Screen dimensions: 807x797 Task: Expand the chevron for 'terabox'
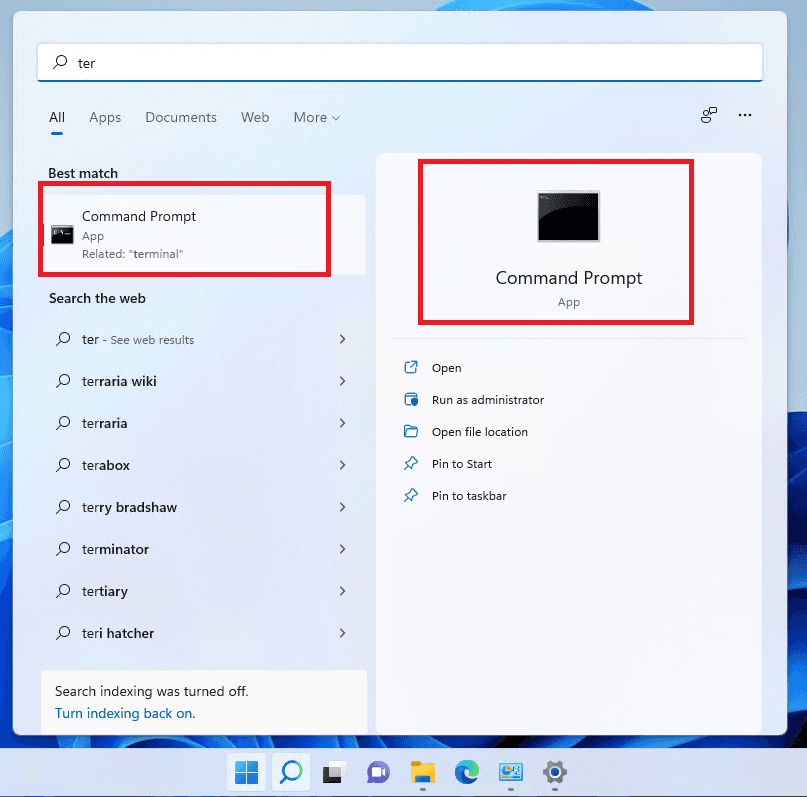coord(342,465)
